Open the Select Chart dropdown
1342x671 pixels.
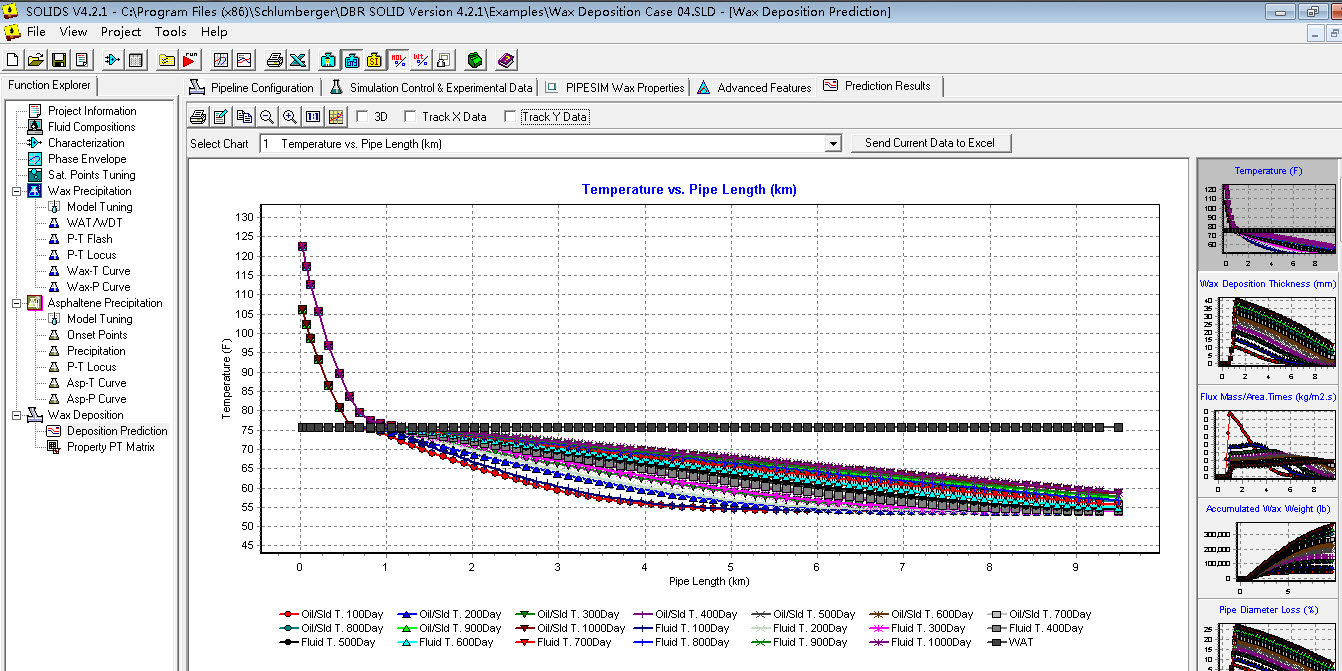[833, 144]
